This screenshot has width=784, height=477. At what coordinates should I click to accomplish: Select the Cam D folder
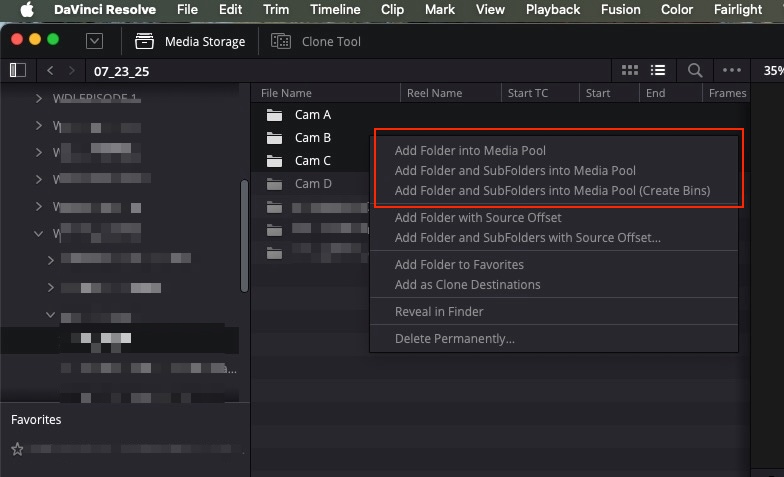point(313,184)
